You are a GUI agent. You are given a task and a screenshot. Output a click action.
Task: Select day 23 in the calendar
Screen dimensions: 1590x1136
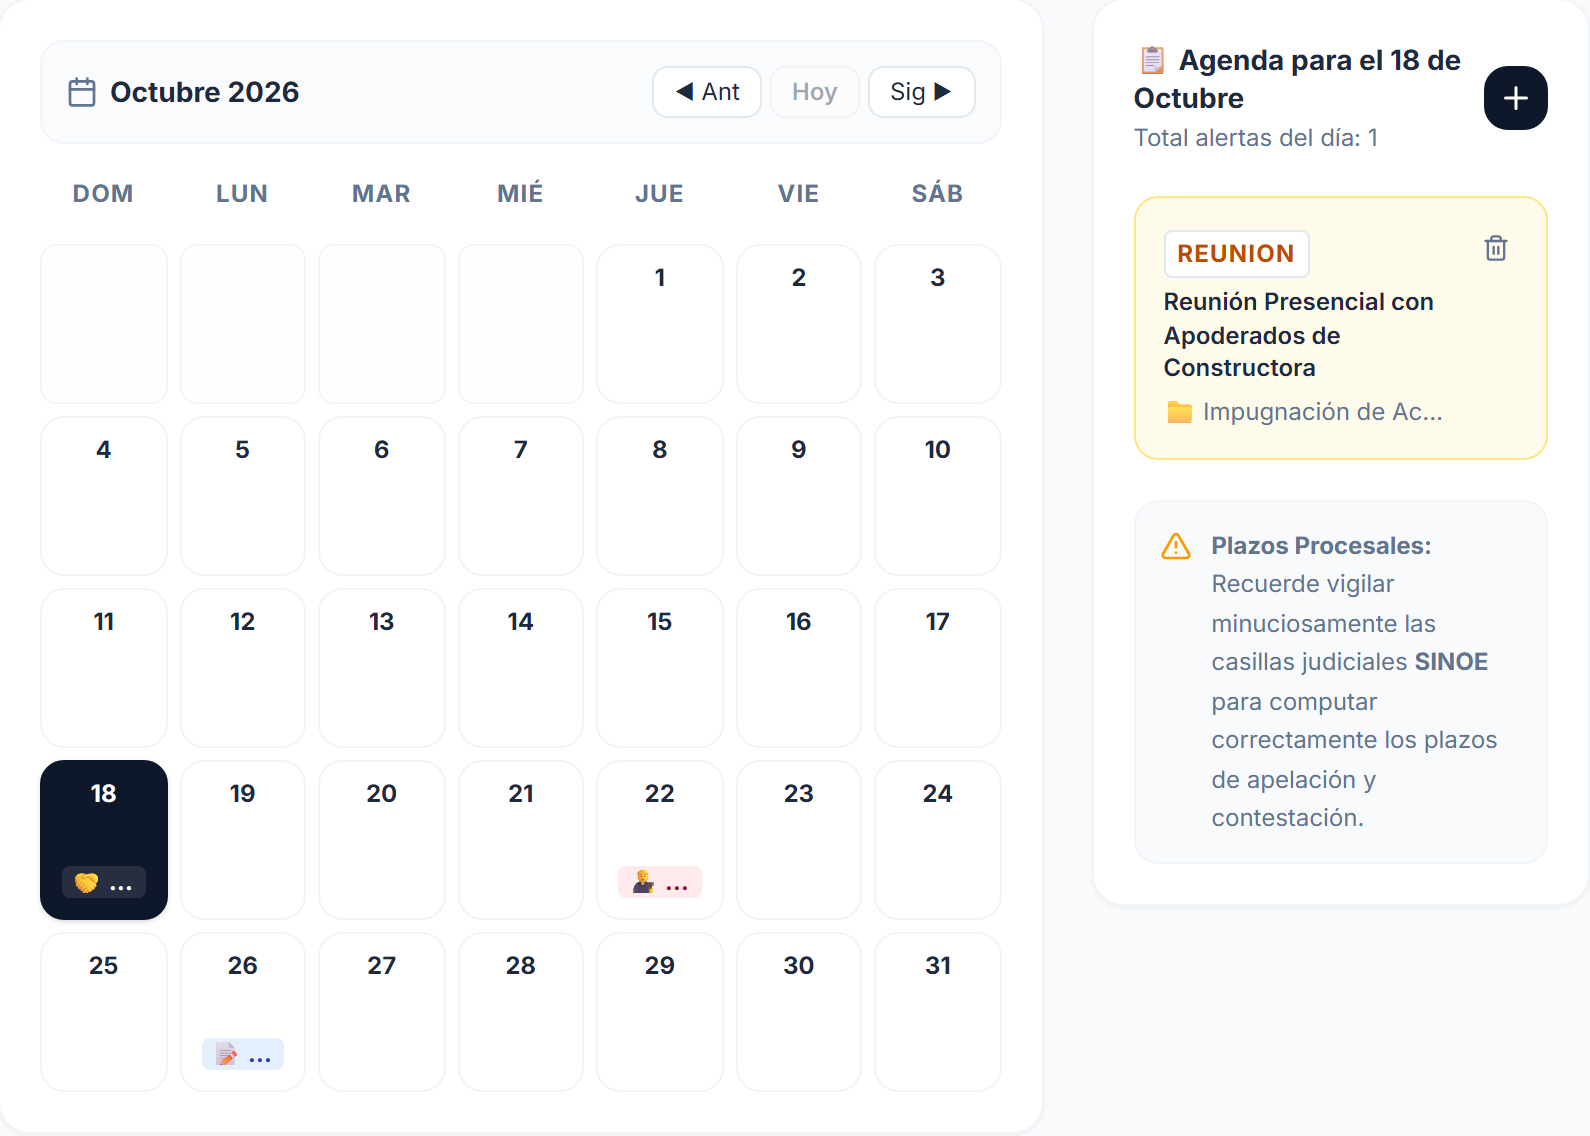799,840
